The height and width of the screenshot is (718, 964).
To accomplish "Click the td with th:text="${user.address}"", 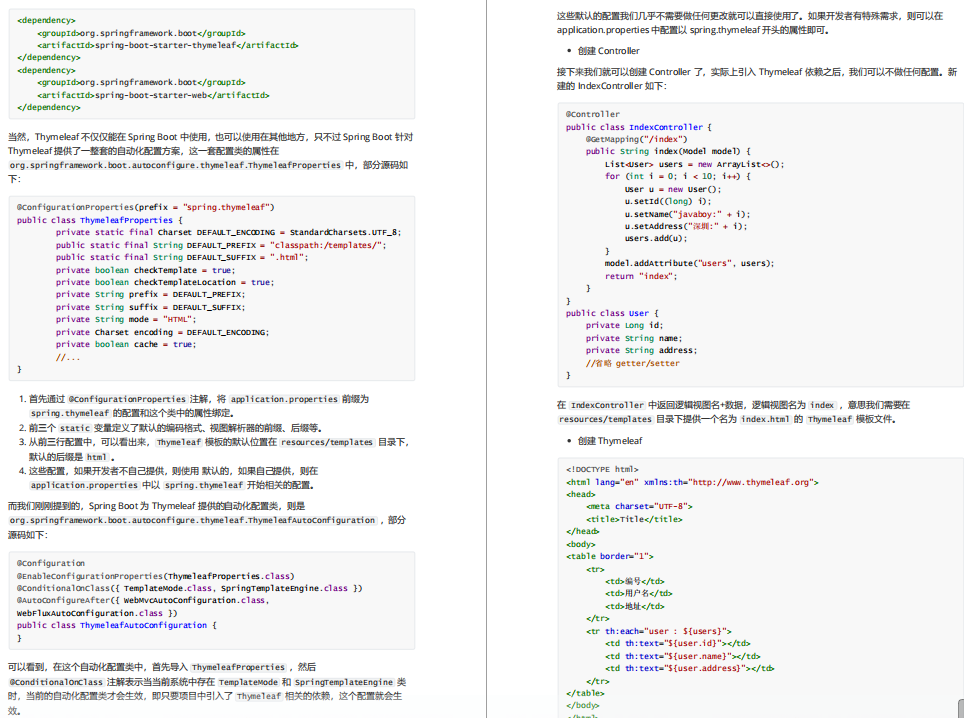I will click(690, 668).
